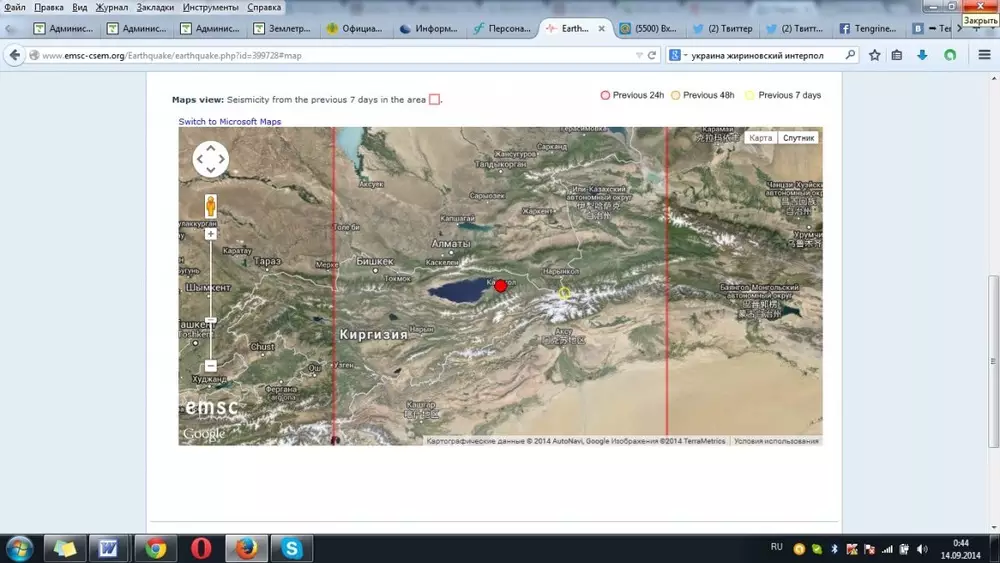Bookmark page with the star icon
This screenshot has width=1000, height=563.
[875, 55]
